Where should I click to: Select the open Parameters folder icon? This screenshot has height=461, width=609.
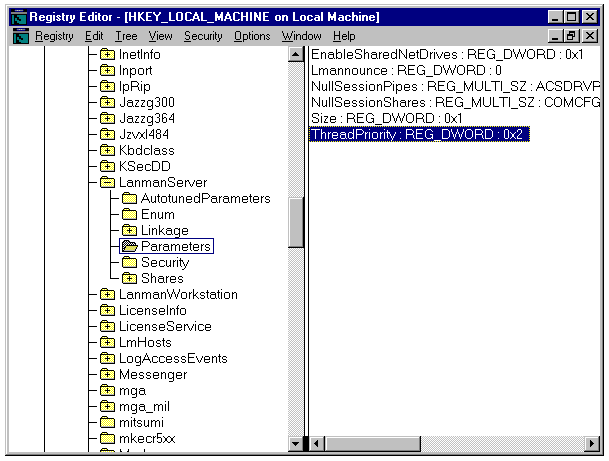(x=128, y=246)
